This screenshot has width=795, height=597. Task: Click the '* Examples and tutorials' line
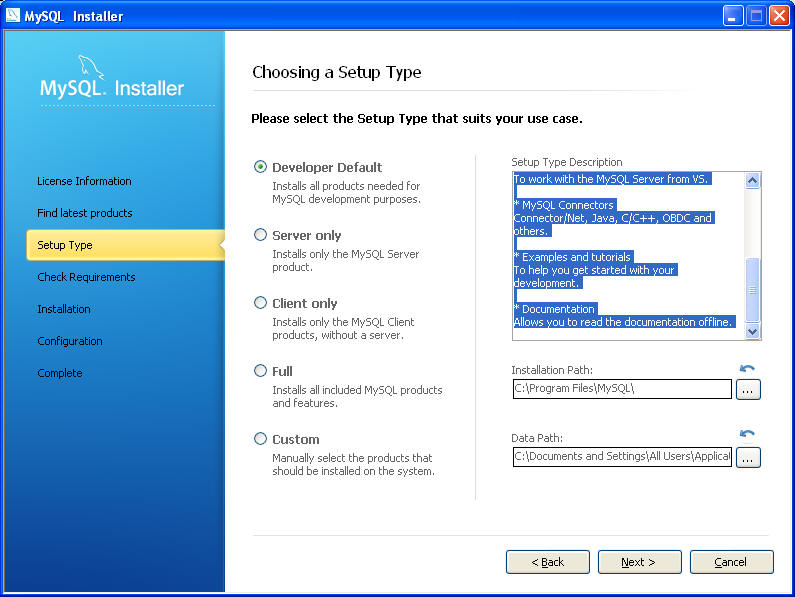coord(572,257)
